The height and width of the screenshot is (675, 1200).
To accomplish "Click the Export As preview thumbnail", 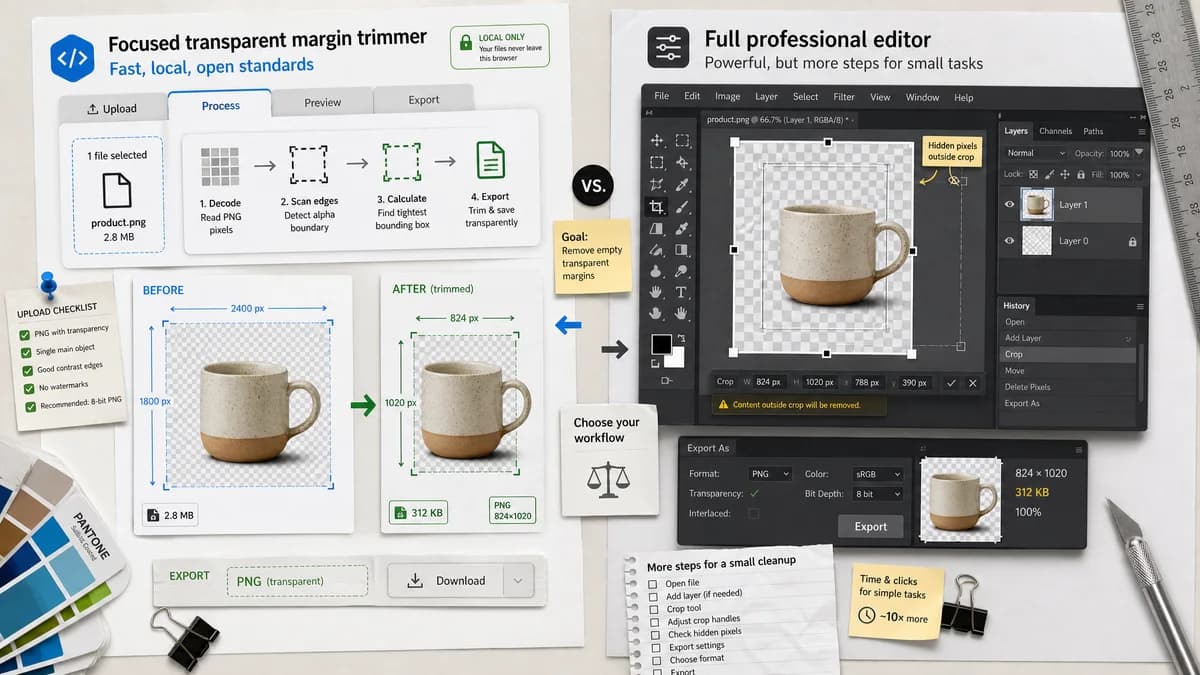I will [960, 499].
